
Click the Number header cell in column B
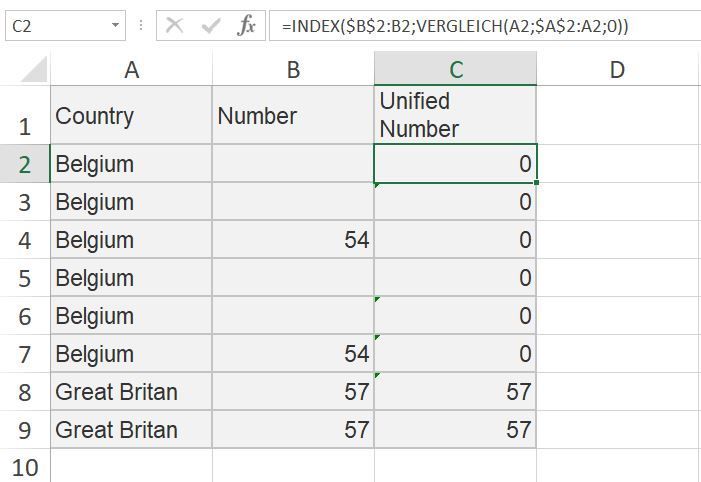293,116
